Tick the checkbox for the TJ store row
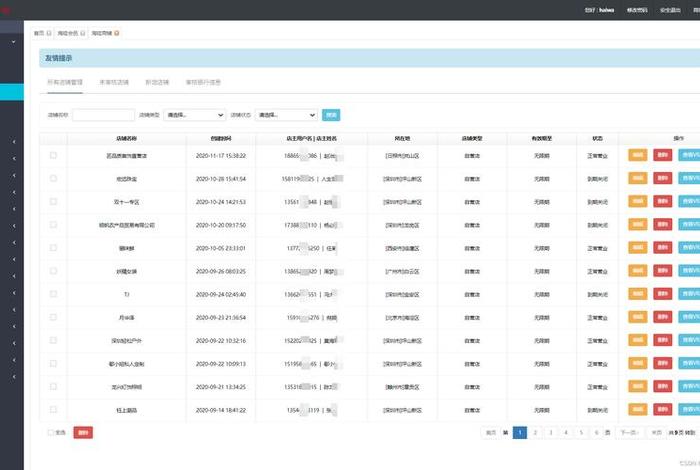Screen dimensions: 700x470 [x=53, y=295]
